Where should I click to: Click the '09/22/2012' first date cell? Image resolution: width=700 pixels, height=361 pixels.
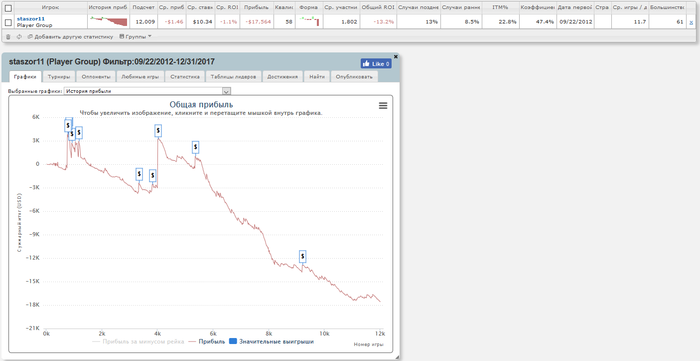(x=575, y=22)
